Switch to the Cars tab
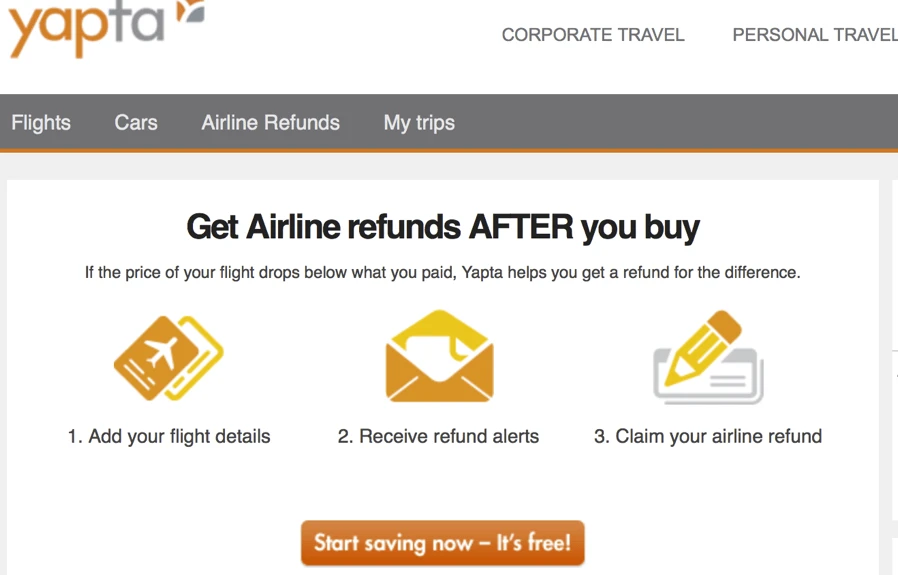This screenshot has width=898, height=575. pos(136,123)
